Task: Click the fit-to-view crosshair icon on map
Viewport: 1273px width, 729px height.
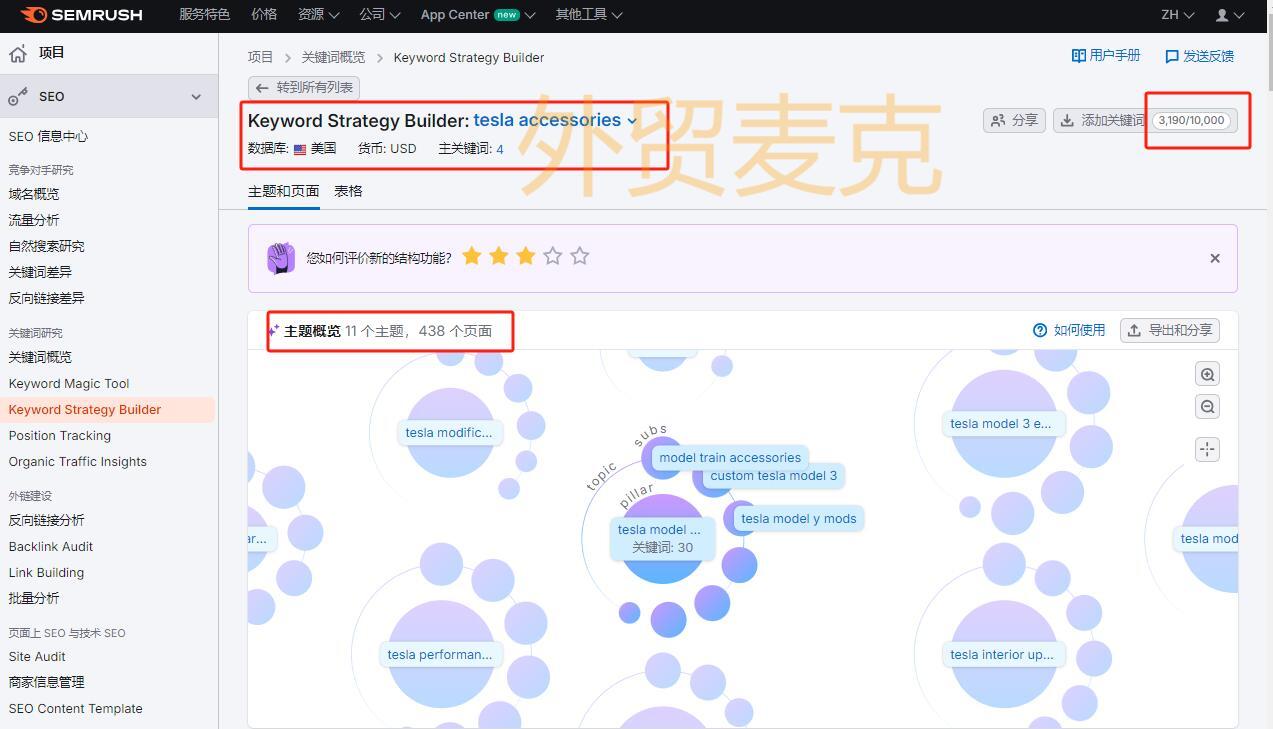Action: 1207,449
